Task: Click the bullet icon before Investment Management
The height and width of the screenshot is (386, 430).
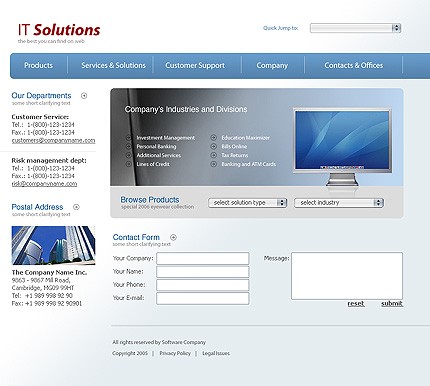Action: (x=128, y=138)
